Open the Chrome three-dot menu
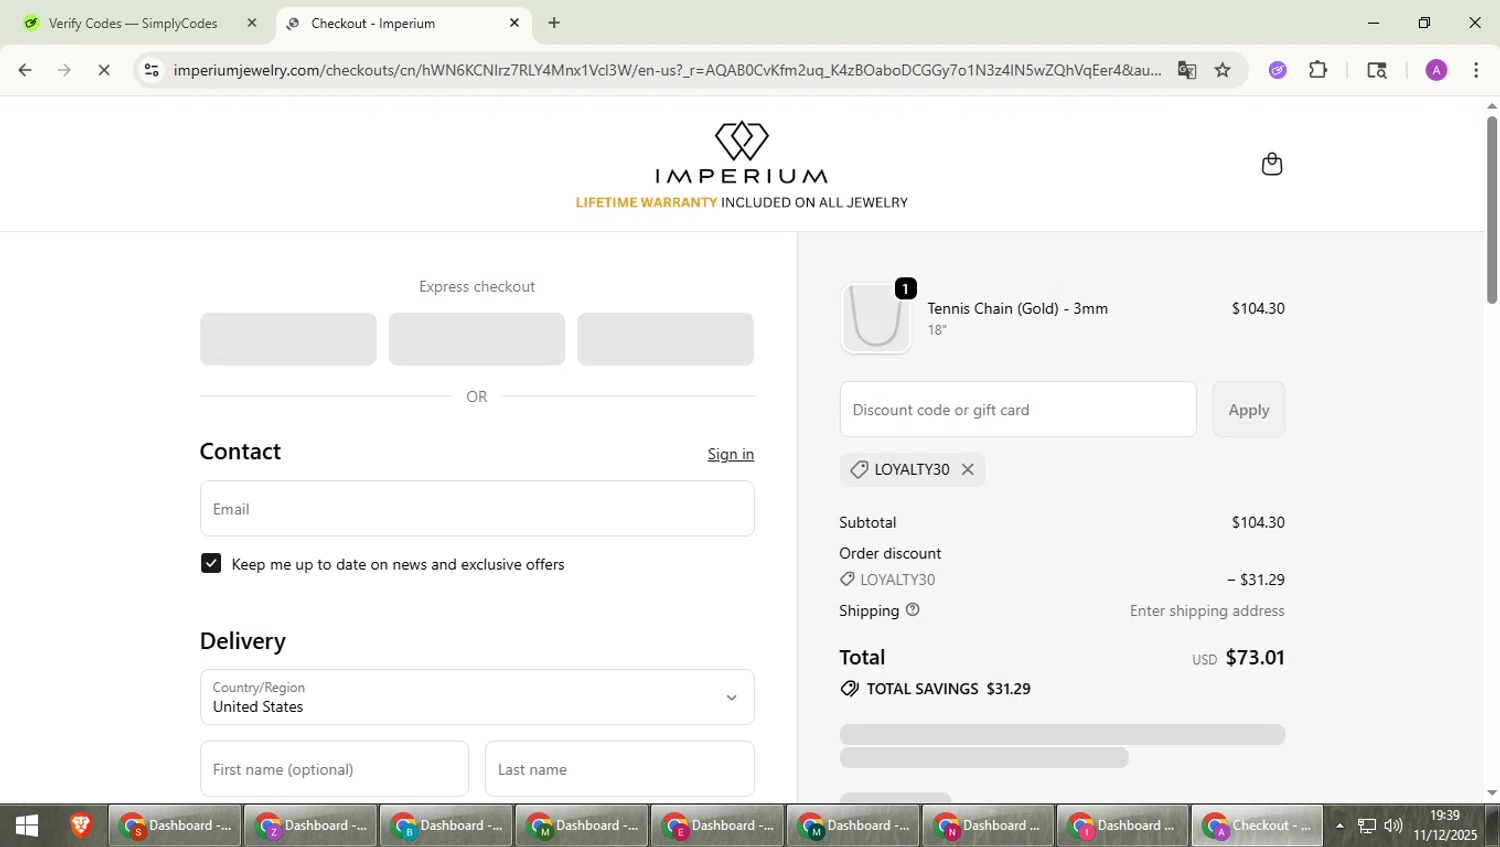 [1476, 70]
